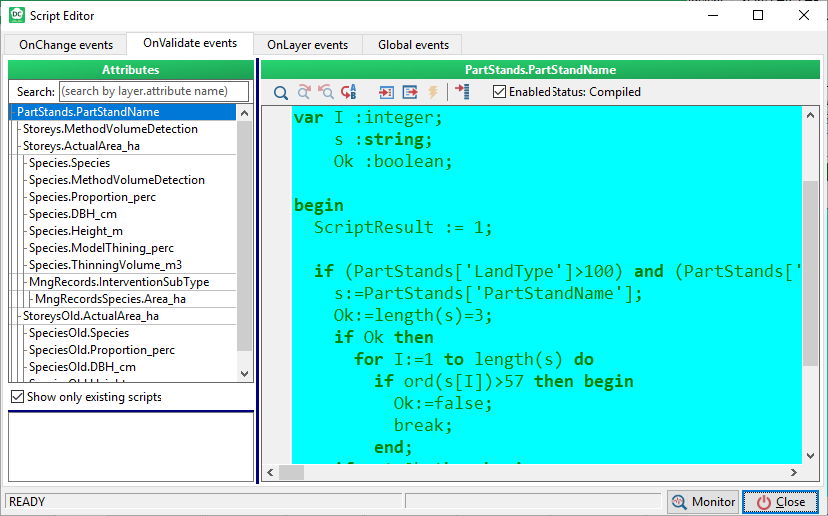828x516 pixels.
Task: Click the Export script icon
Action: pos(410,92)
